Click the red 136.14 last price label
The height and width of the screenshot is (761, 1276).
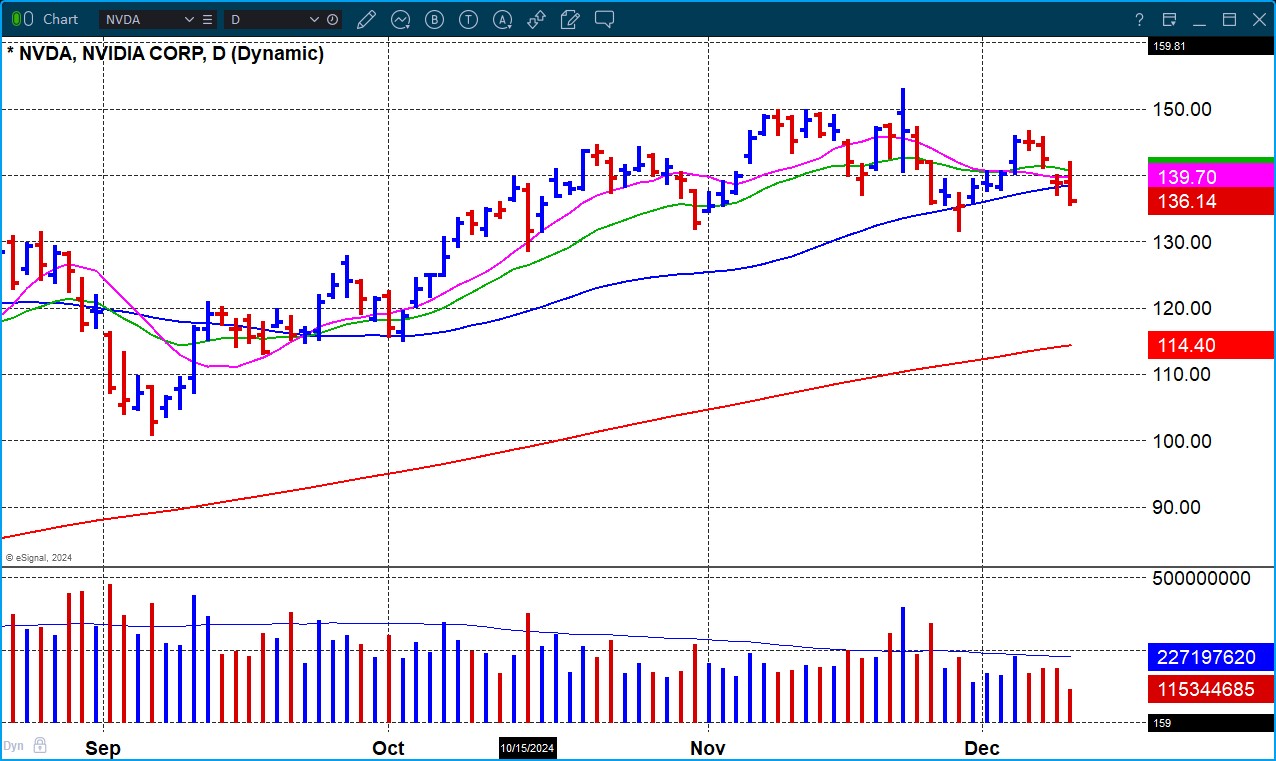pos(1210,202)
